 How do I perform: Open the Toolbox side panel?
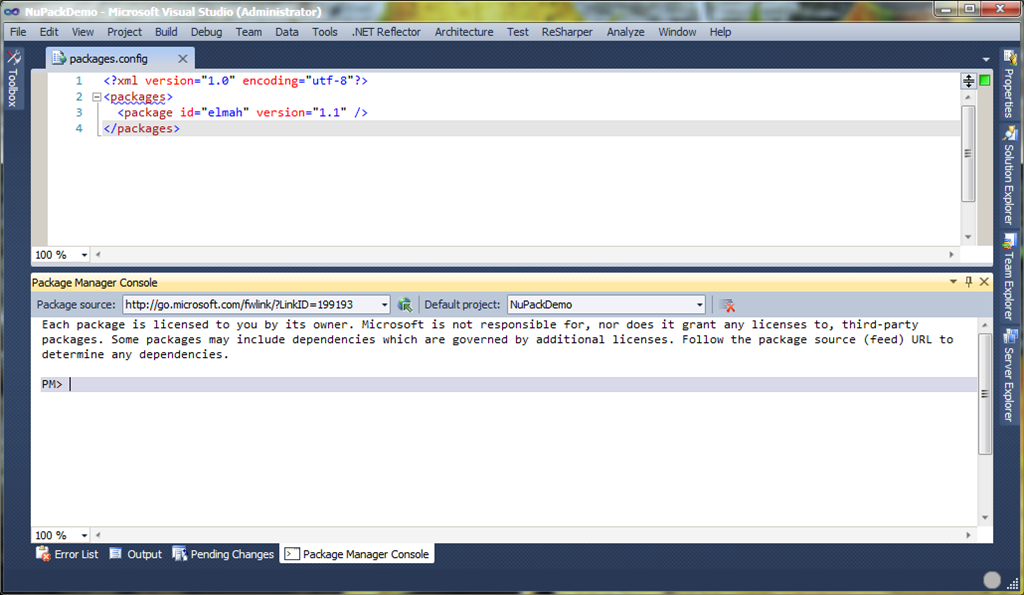coord(13,78)
